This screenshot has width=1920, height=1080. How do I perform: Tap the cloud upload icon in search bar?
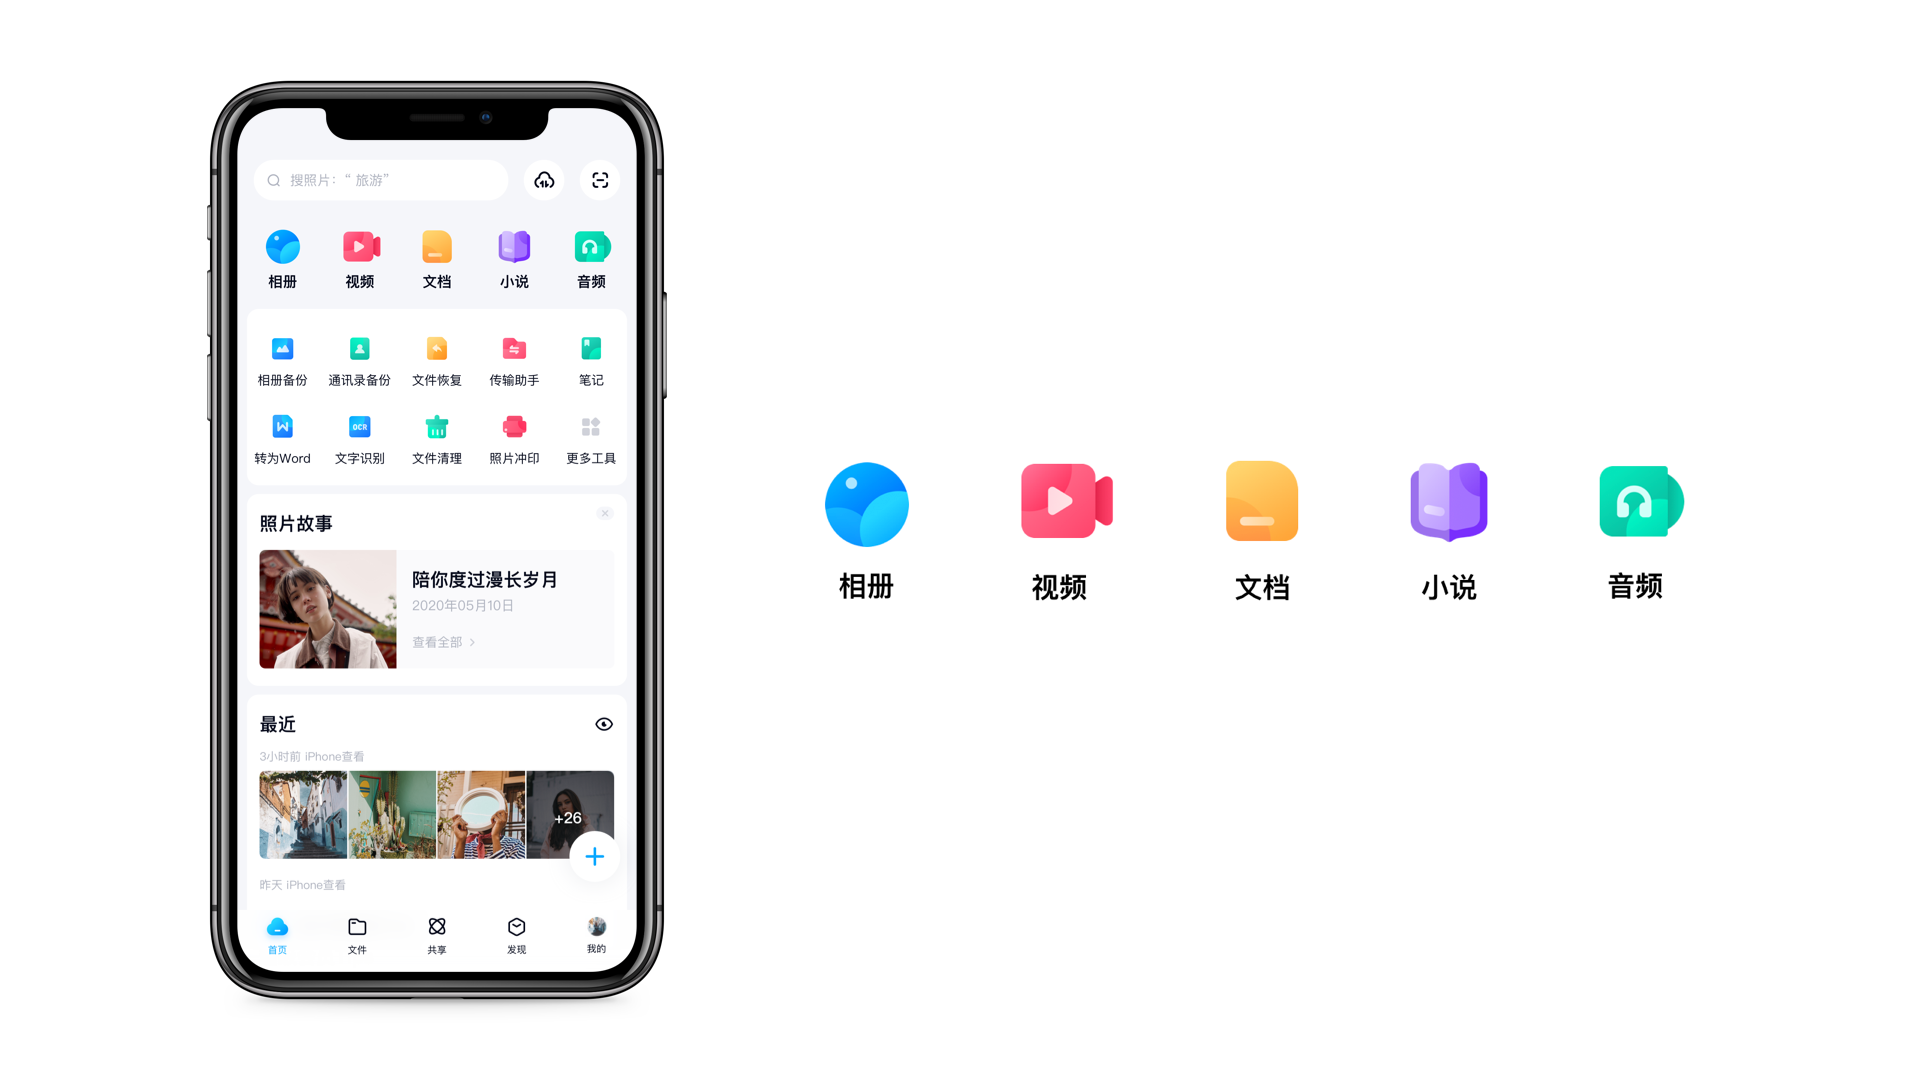tap(543, 181)
